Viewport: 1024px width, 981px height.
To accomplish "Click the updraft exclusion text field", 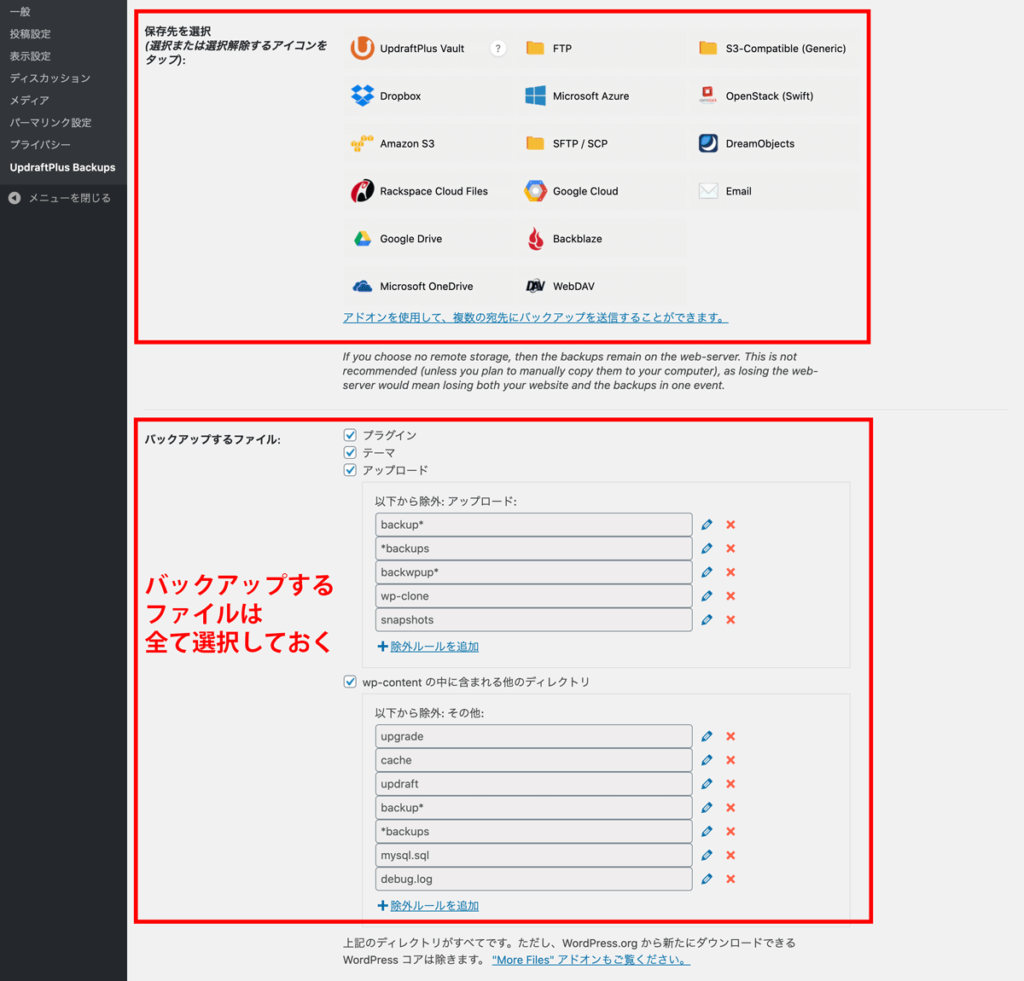I will [x=534, y=784].
